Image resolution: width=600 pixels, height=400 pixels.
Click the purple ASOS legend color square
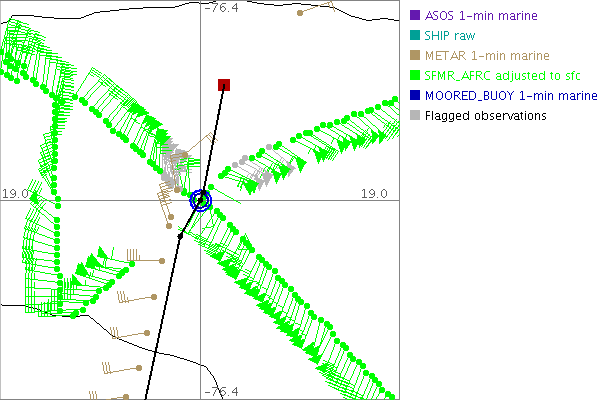point(415,16)
